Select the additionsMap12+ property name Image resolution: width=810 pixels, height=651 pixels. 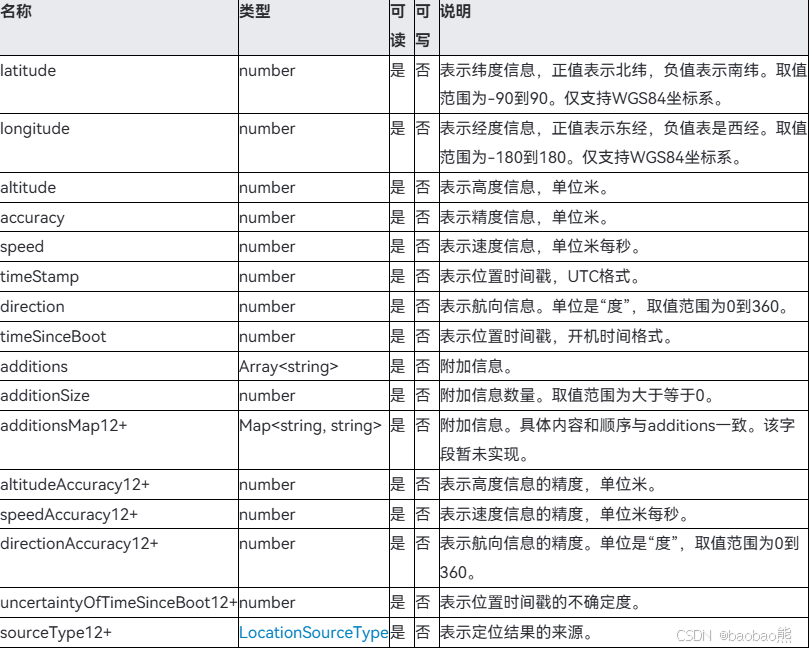(64, 426)
